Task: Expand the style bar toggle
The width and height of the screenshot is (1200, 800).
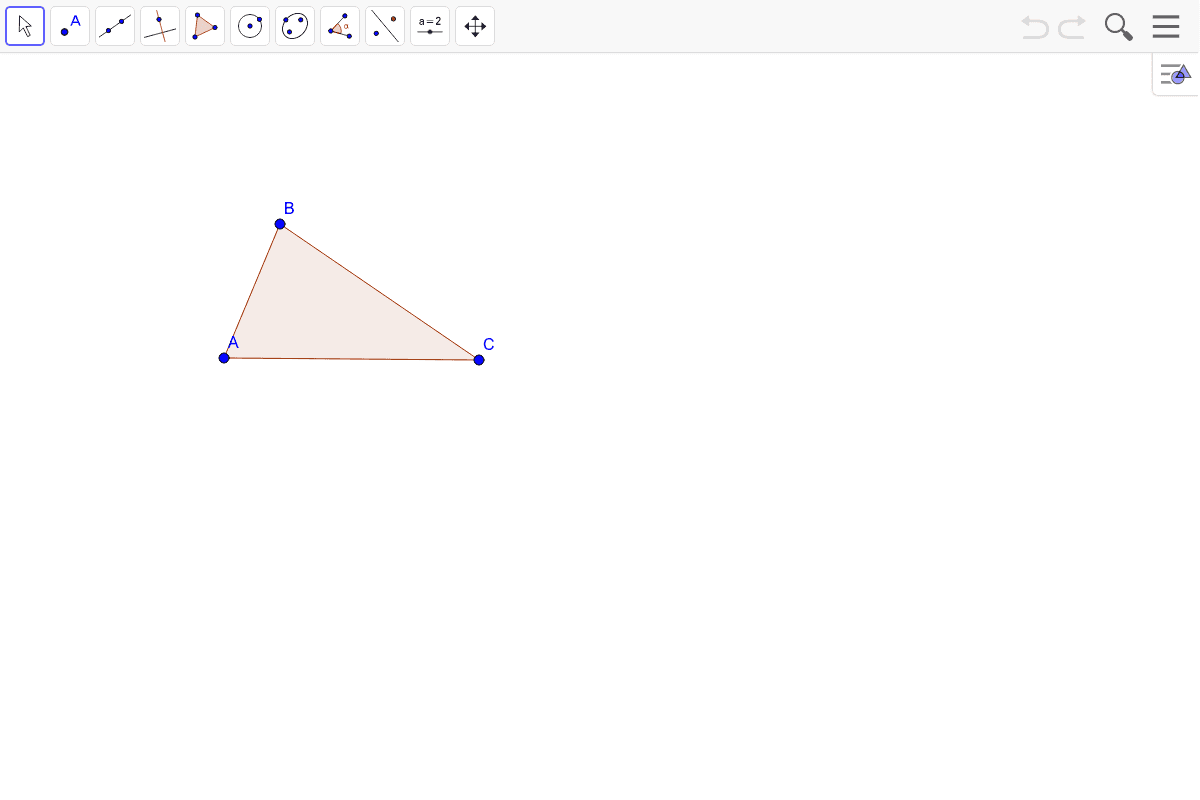Action: (x=1175, y=74)
